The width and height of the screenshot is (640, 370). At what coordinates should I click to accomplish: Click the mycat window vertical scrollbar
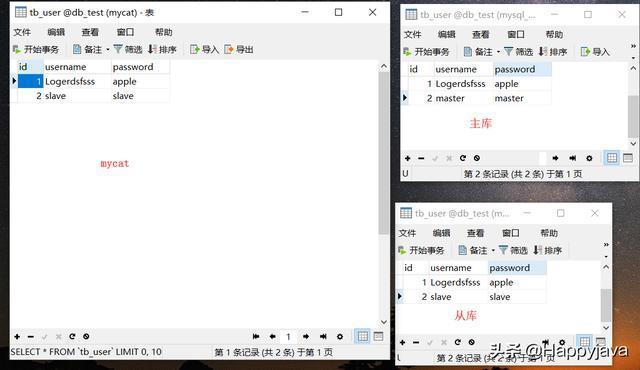point(384,153)
